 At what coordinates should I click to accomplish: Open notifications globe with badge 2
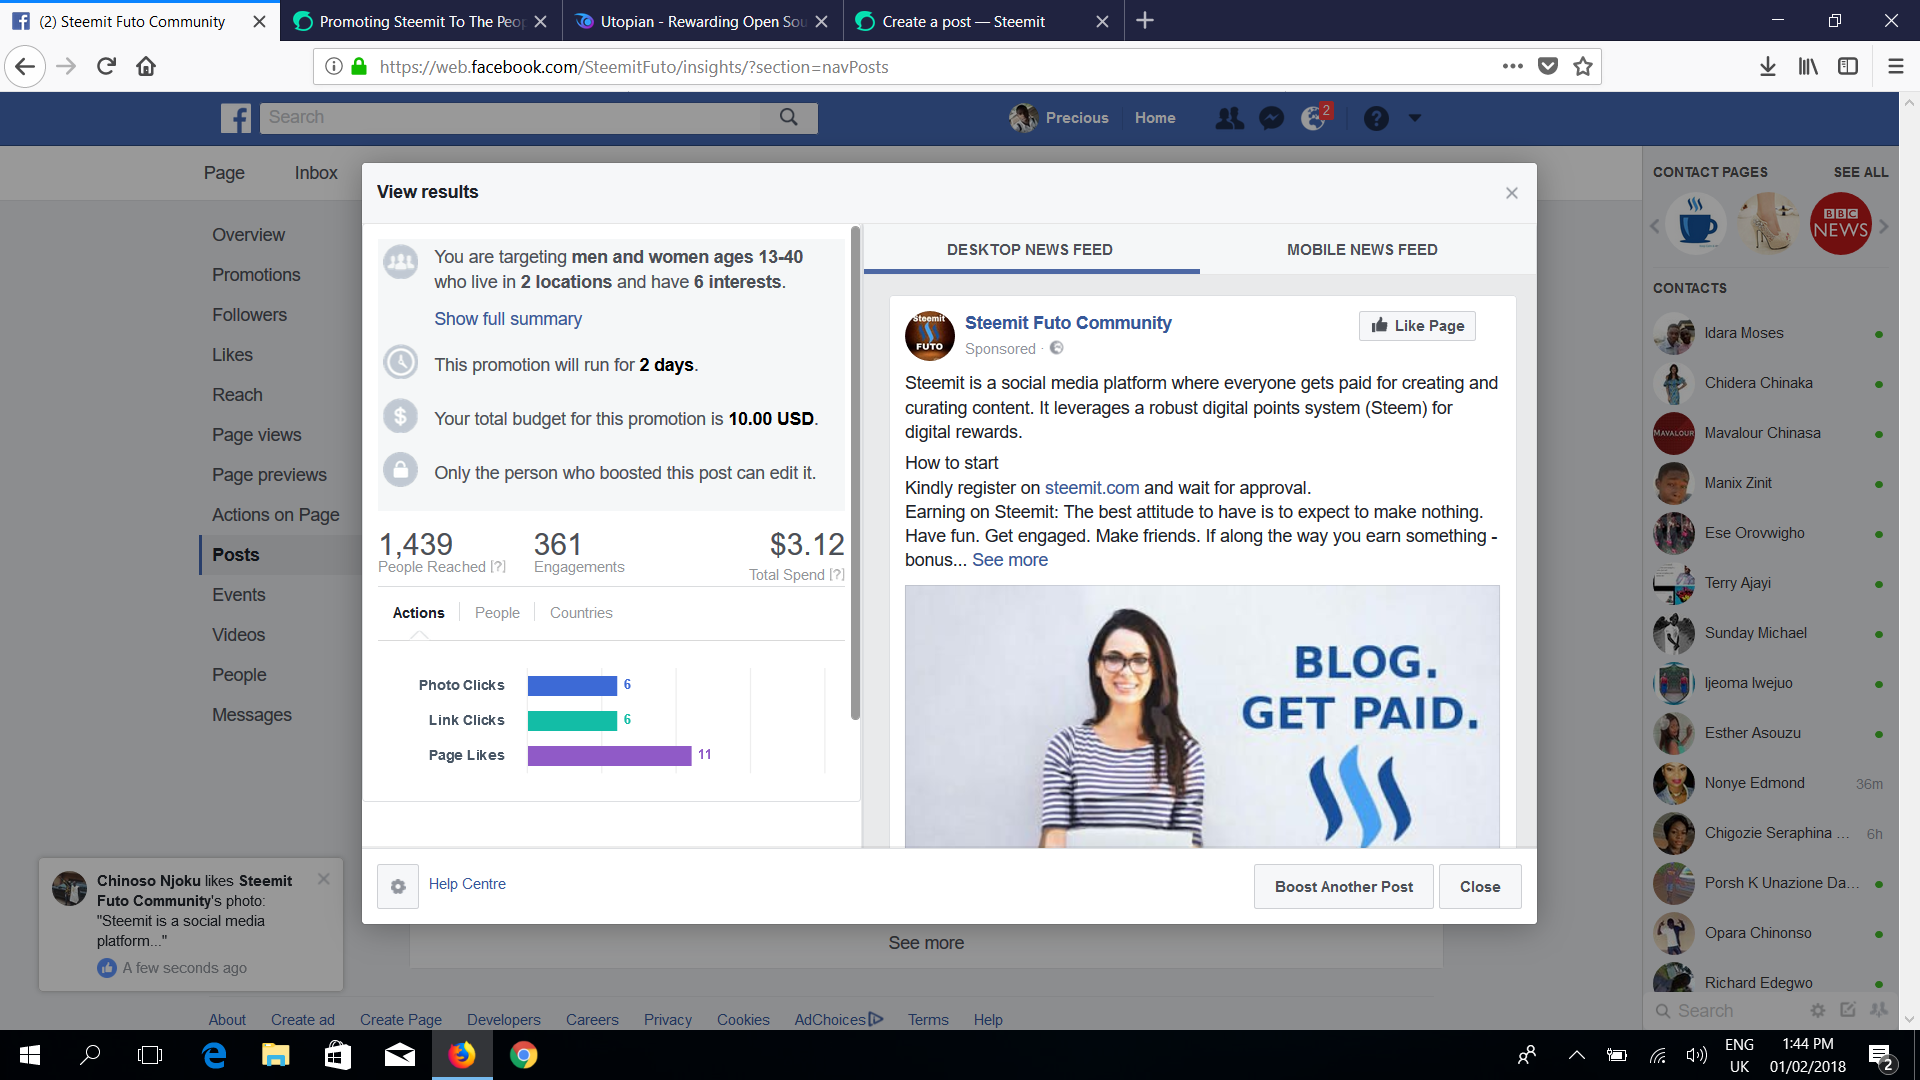click(1314, 118)
